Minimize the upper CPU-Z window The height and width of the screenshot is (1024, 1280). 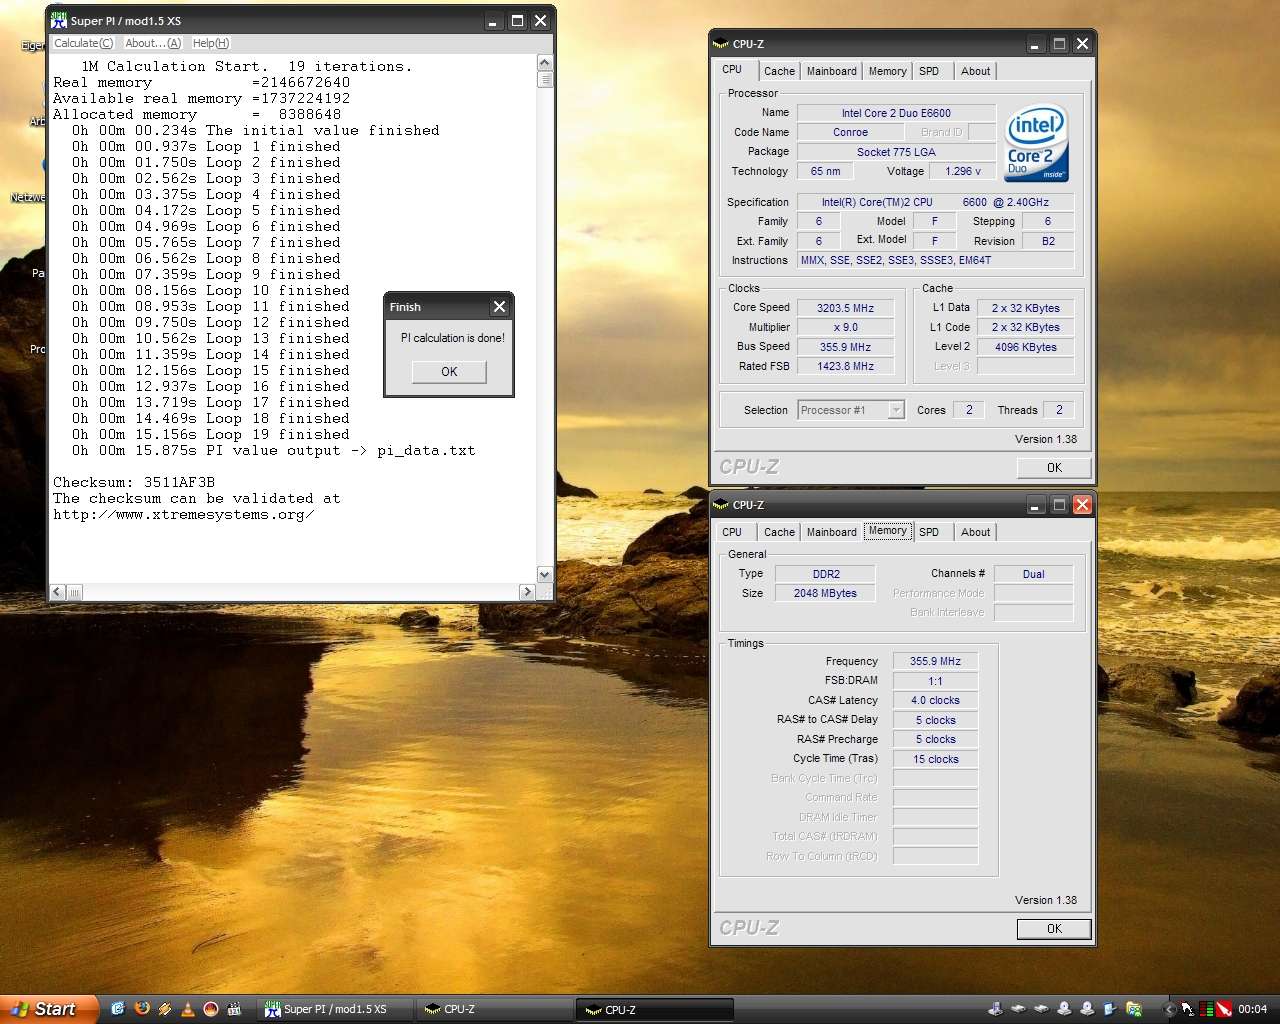(1036, 44)
